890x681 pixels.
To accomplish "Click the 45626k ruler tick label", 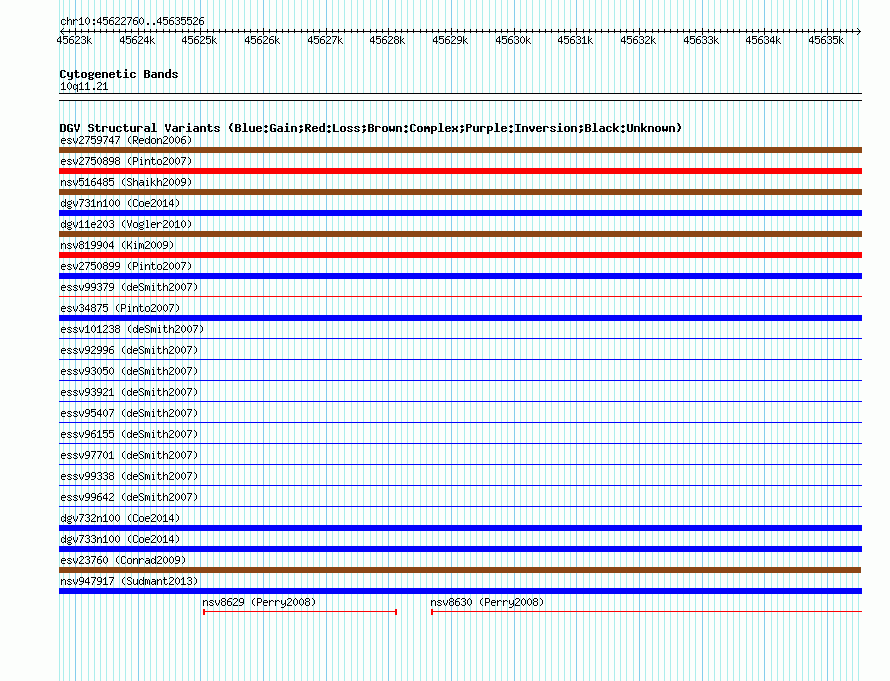I will [262, 40].
